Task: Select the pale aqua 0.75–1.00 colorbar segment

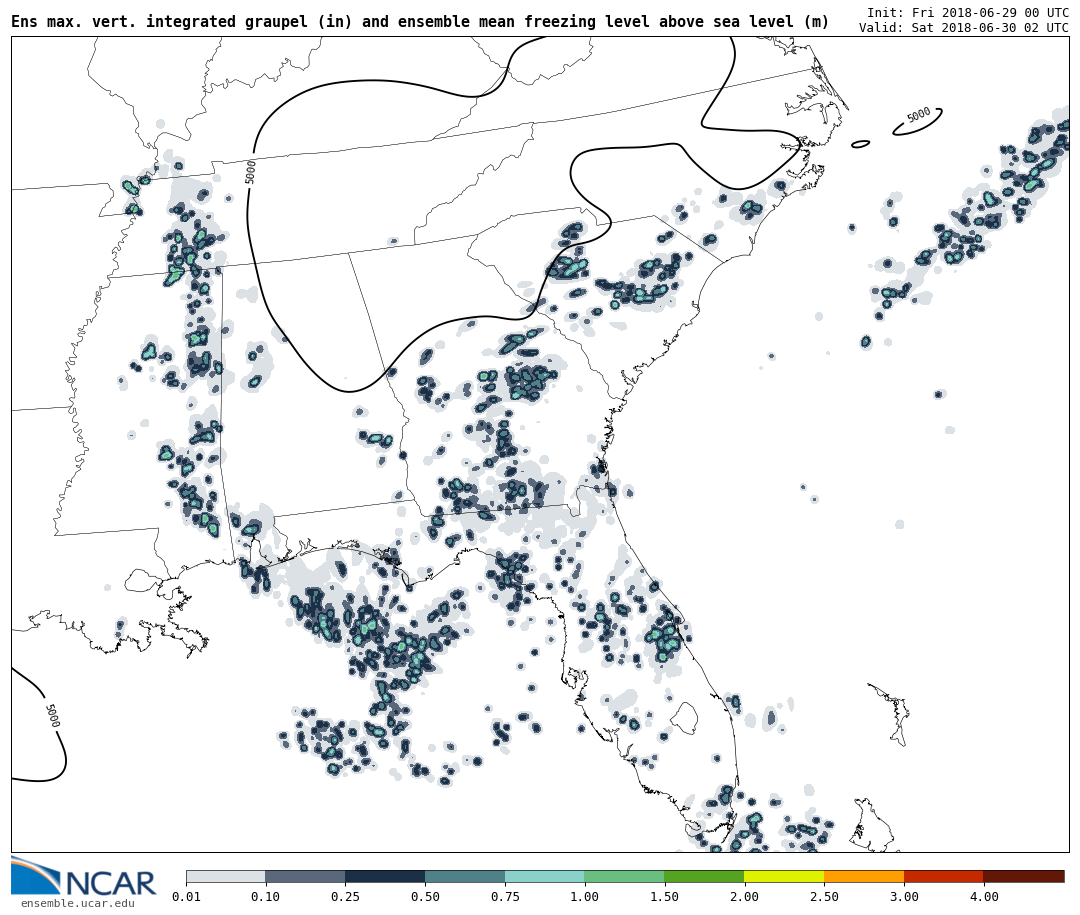Action: coord(544,876)
